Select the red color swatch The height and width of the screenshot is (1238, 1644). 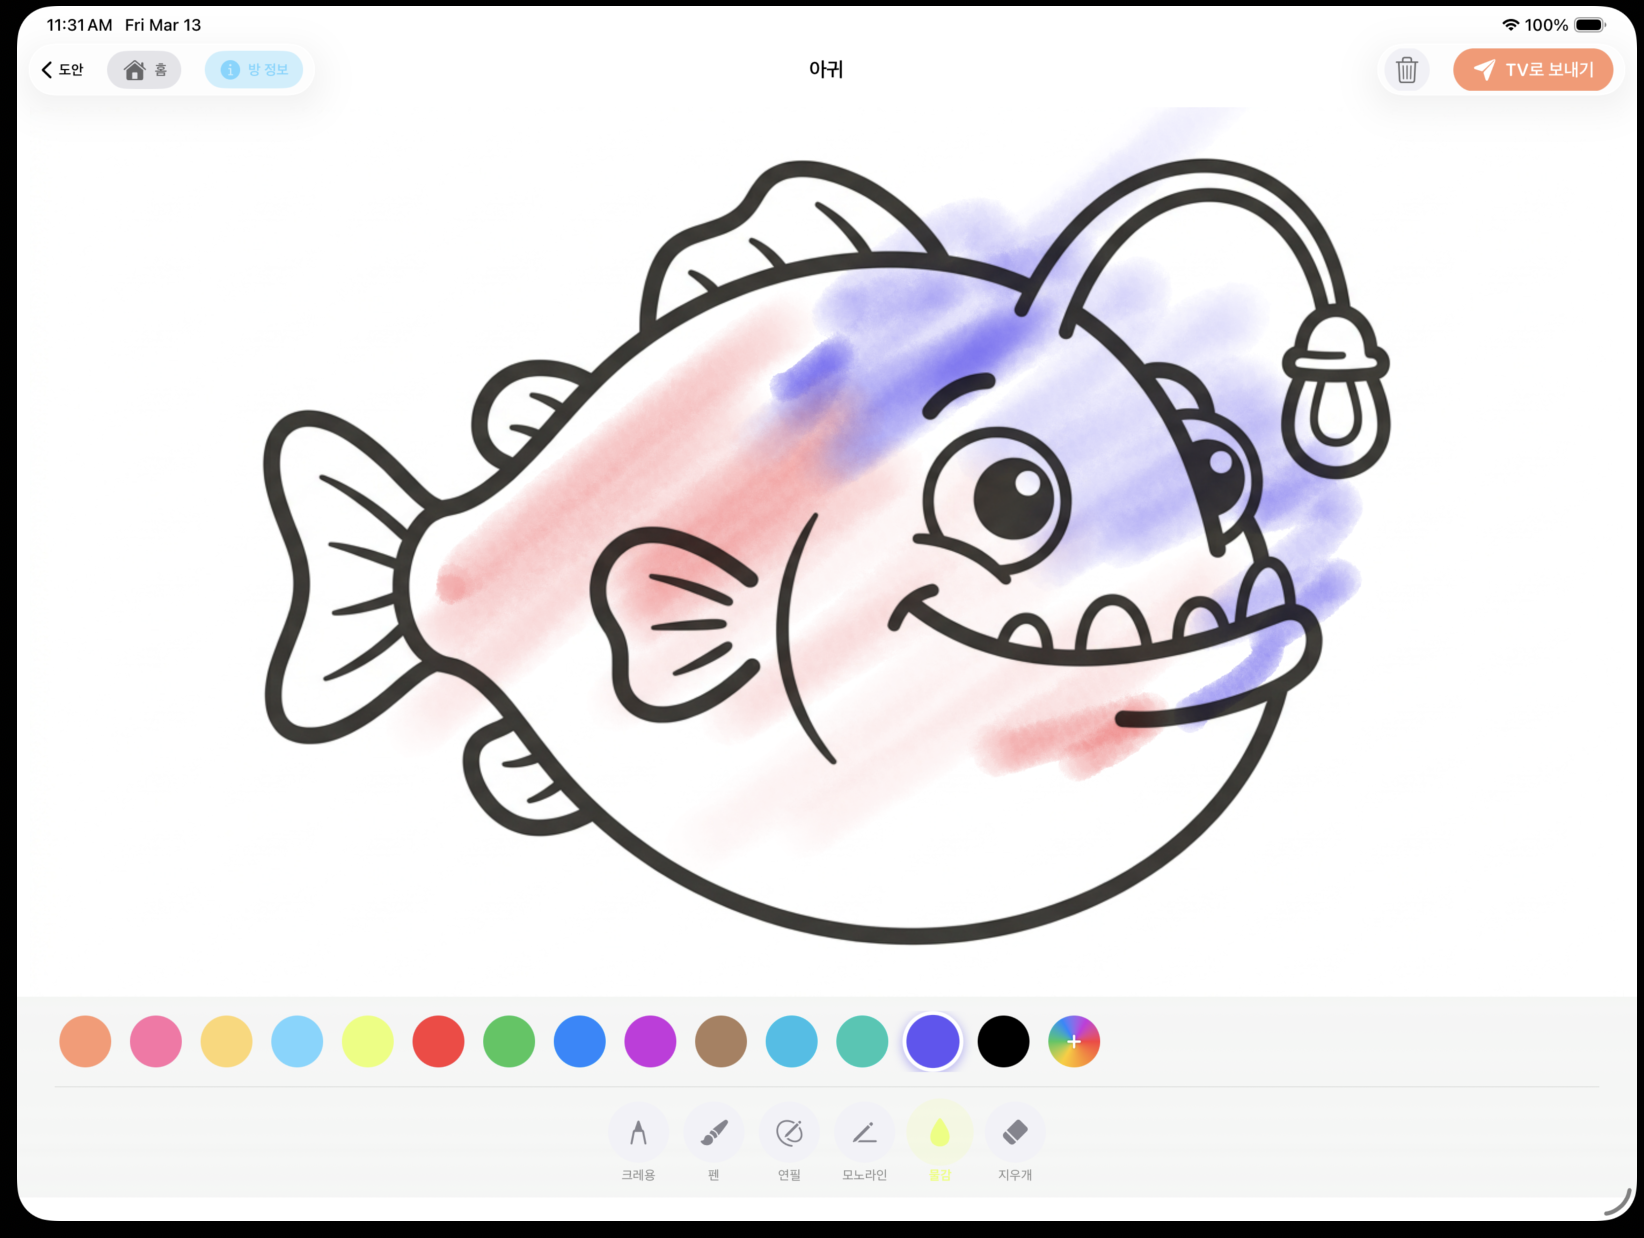click(x=438, y=1041)
